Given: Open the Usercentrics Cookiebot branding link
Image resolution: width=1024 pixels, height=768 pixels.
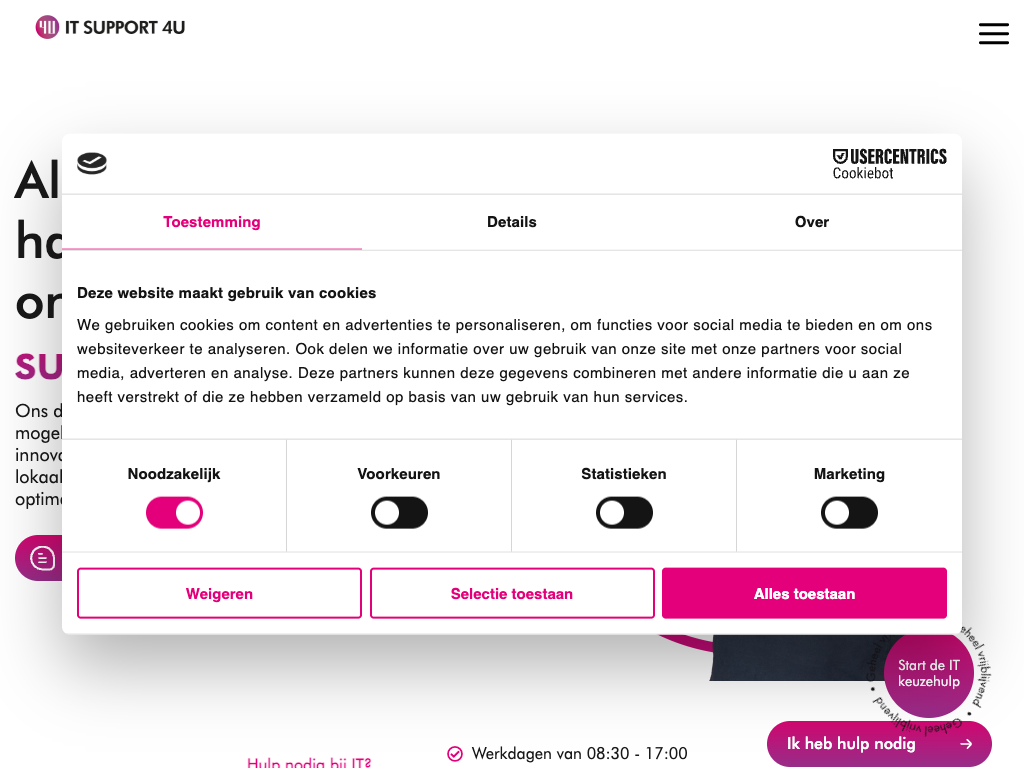Looking at the screenshot, I should [x=889, y=164].
